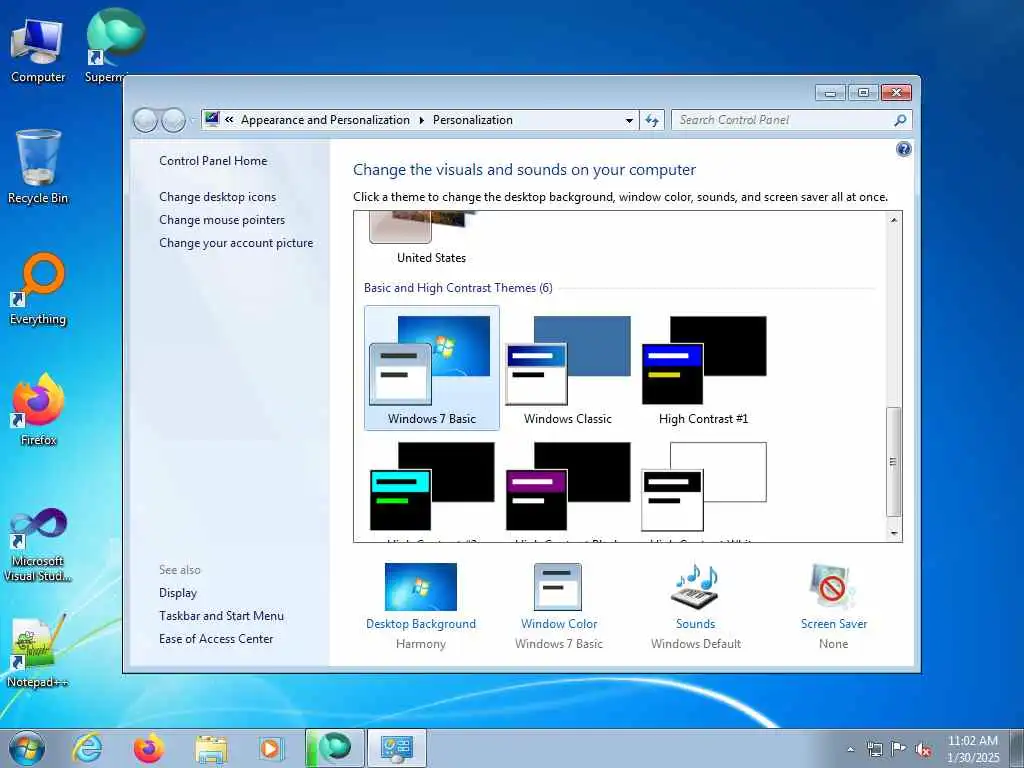This screenshot has height=768, width=1024.
Task: Select the Windows 7 Basic theme
Action: click(432, 368)
